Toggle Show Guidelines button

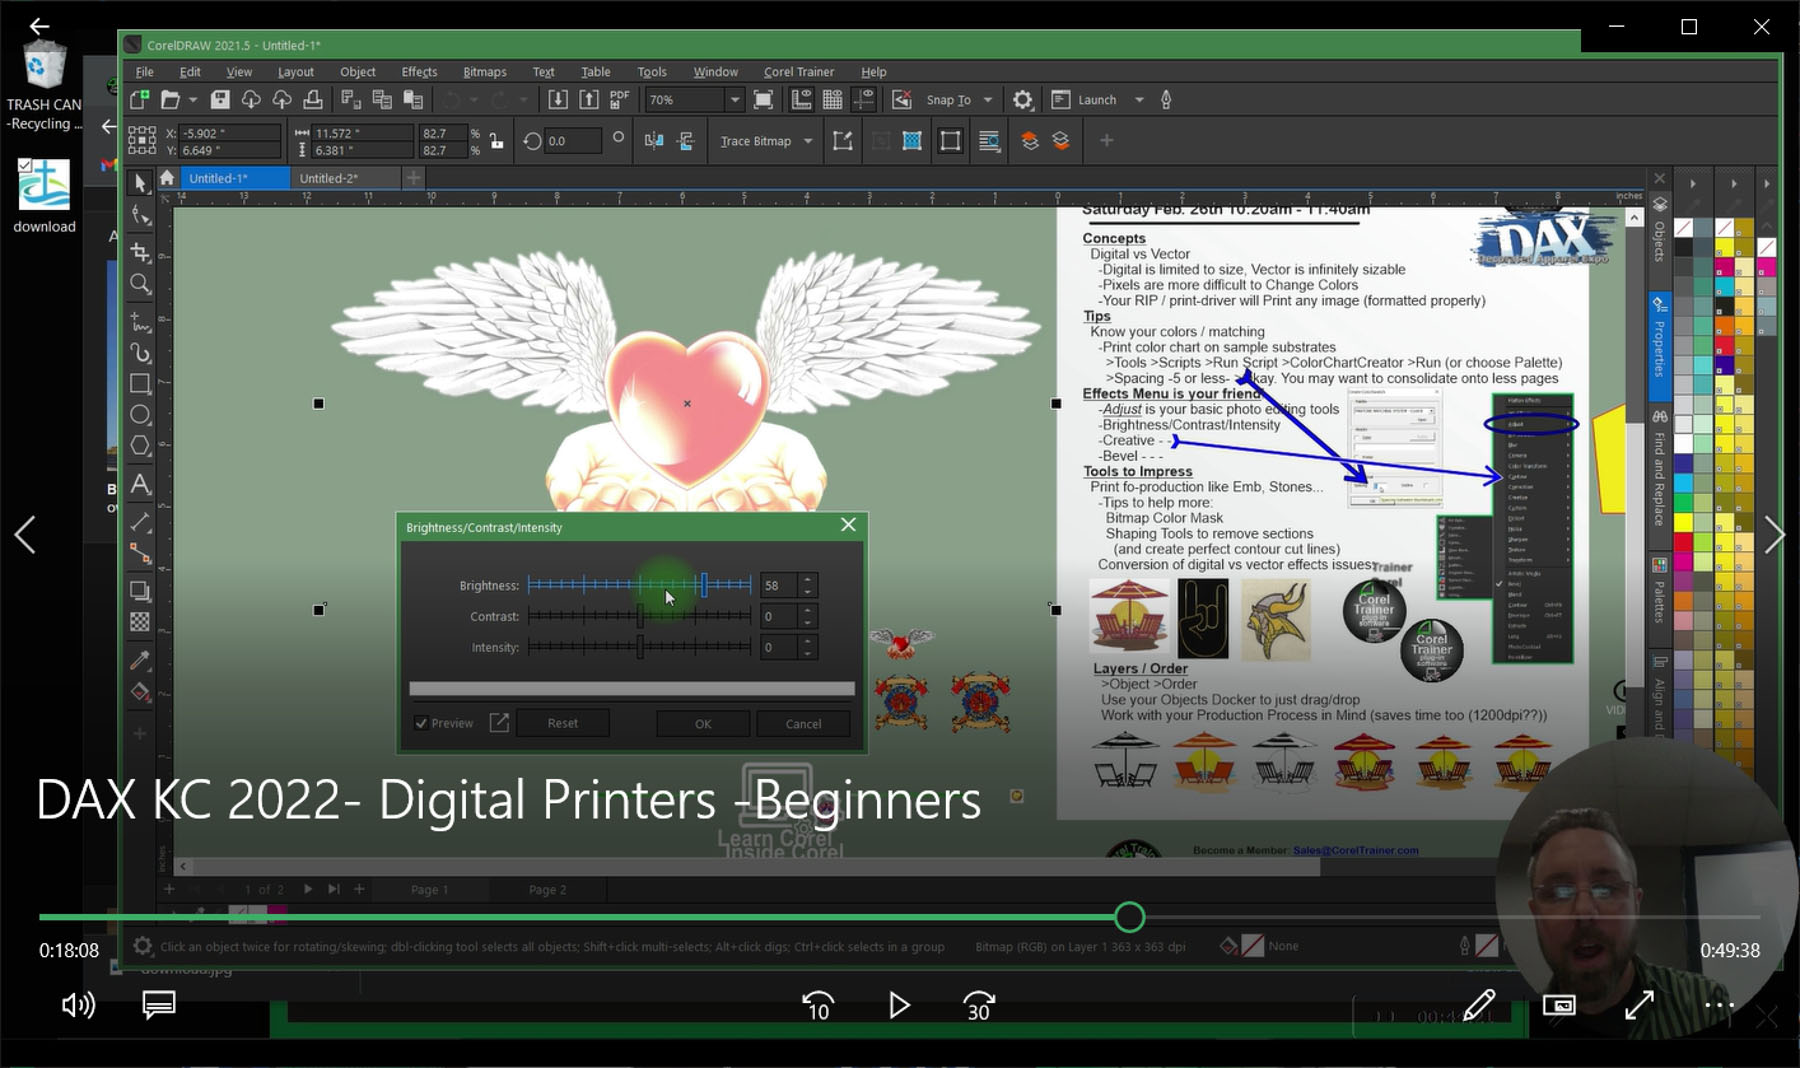[x=863, y=99]
